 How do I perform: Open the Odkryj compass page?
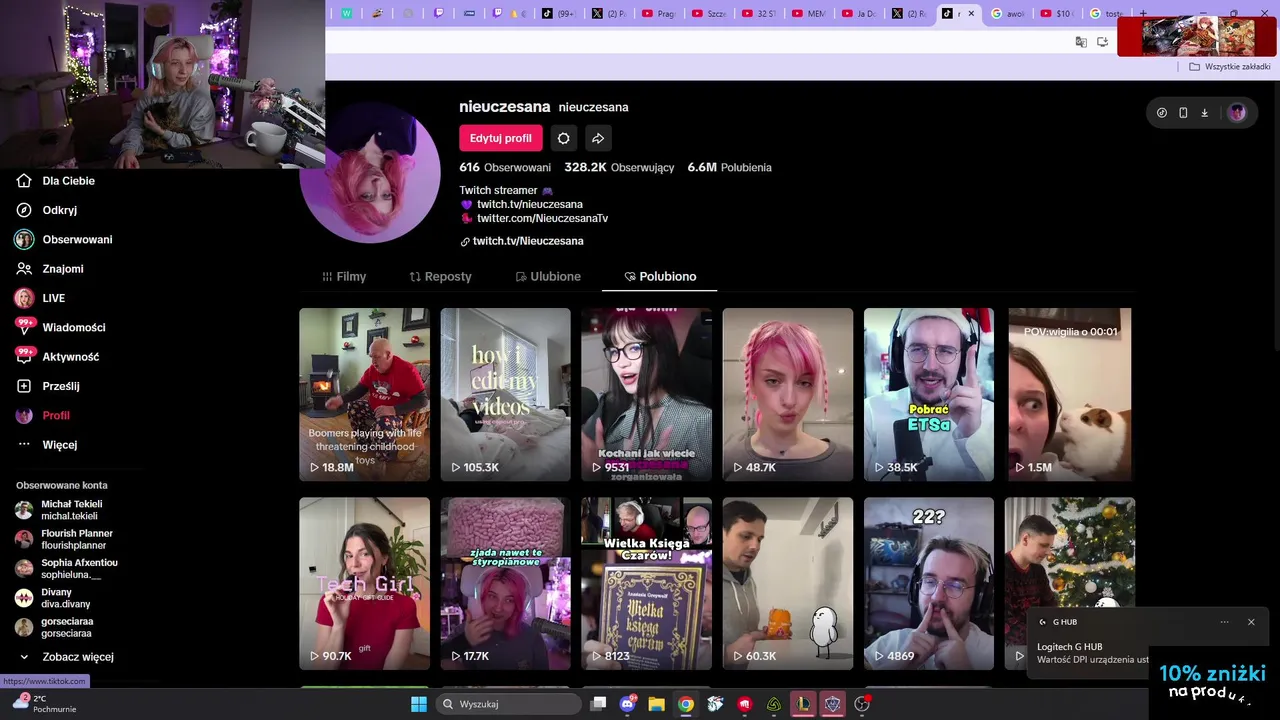47,210
